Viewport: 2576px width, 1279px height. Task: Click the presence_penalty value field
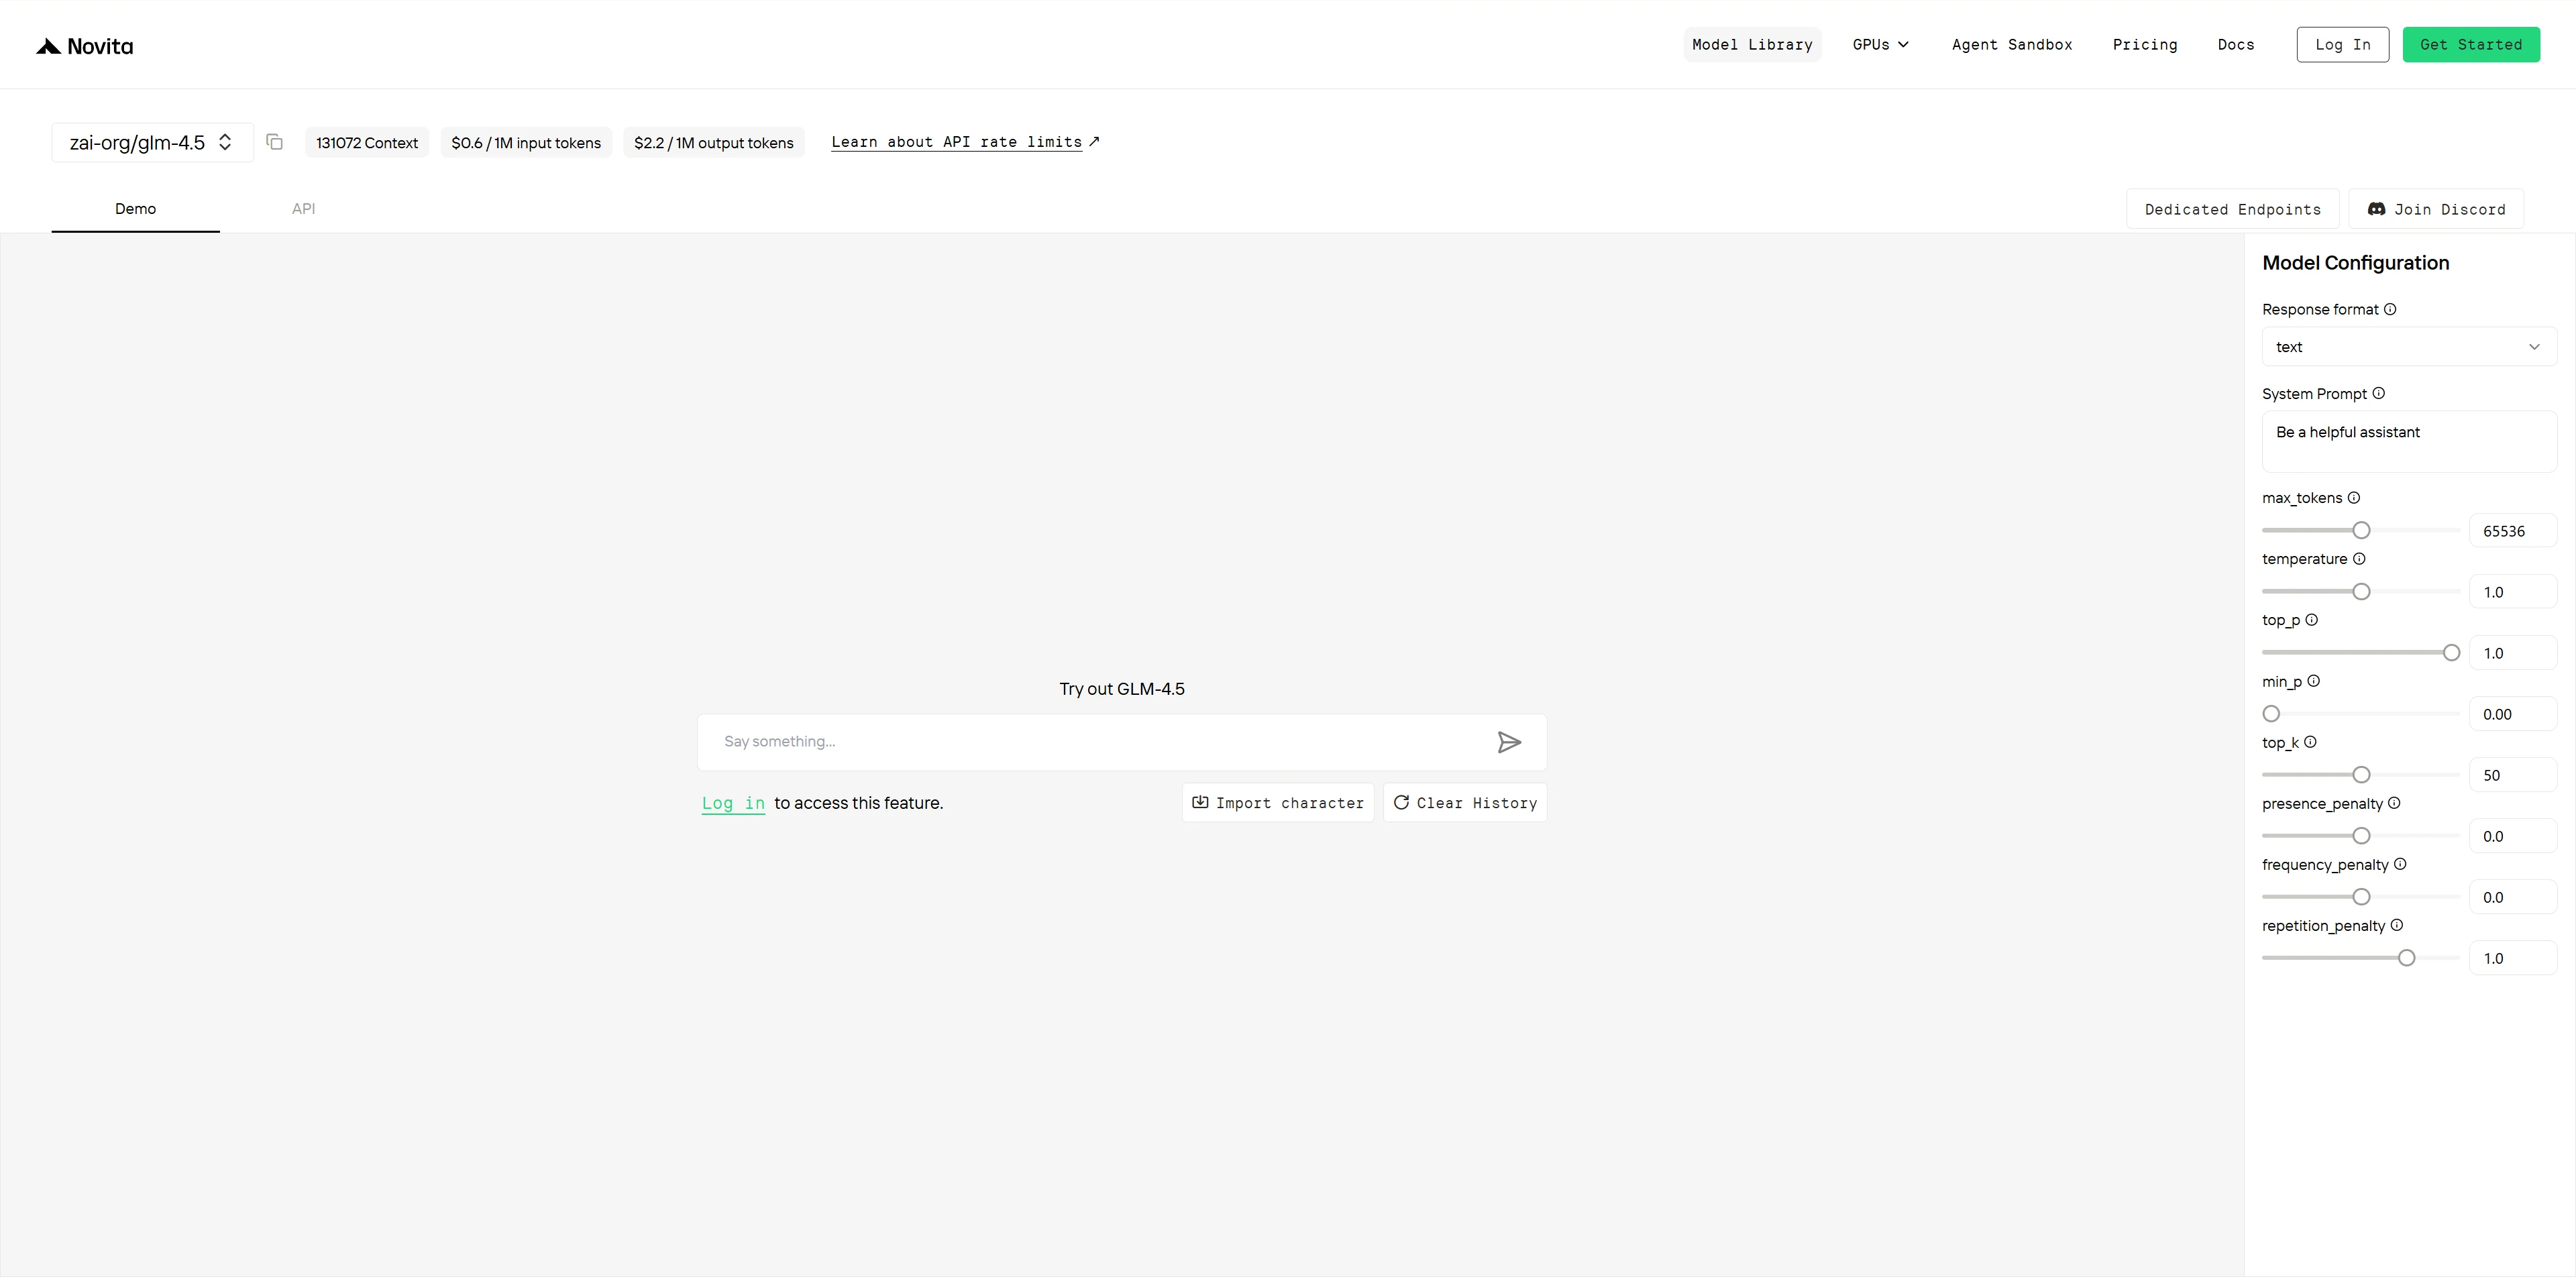pyautogui.click(x=2512, y=836)
